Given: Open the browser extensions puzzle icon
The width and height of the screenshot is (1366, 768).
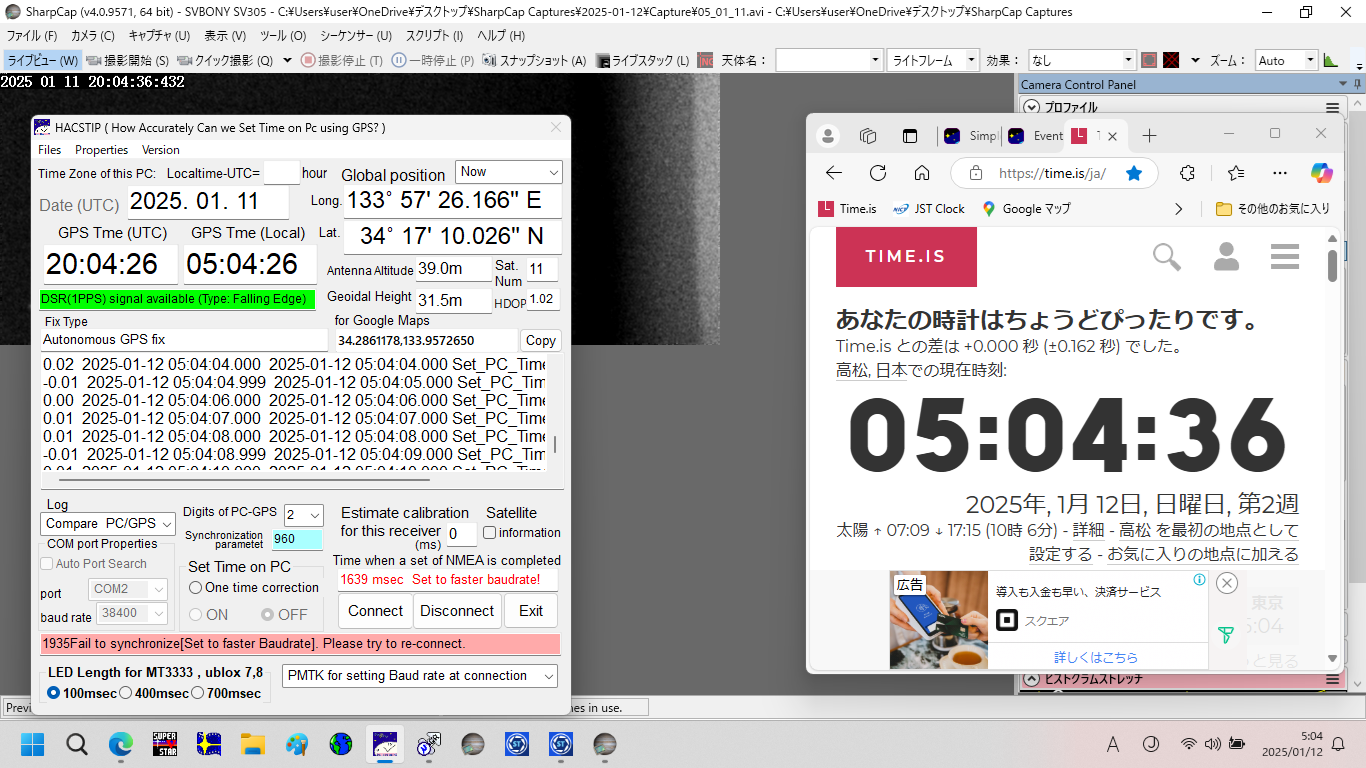Looking at the screenshot, I should [1187, 173].
